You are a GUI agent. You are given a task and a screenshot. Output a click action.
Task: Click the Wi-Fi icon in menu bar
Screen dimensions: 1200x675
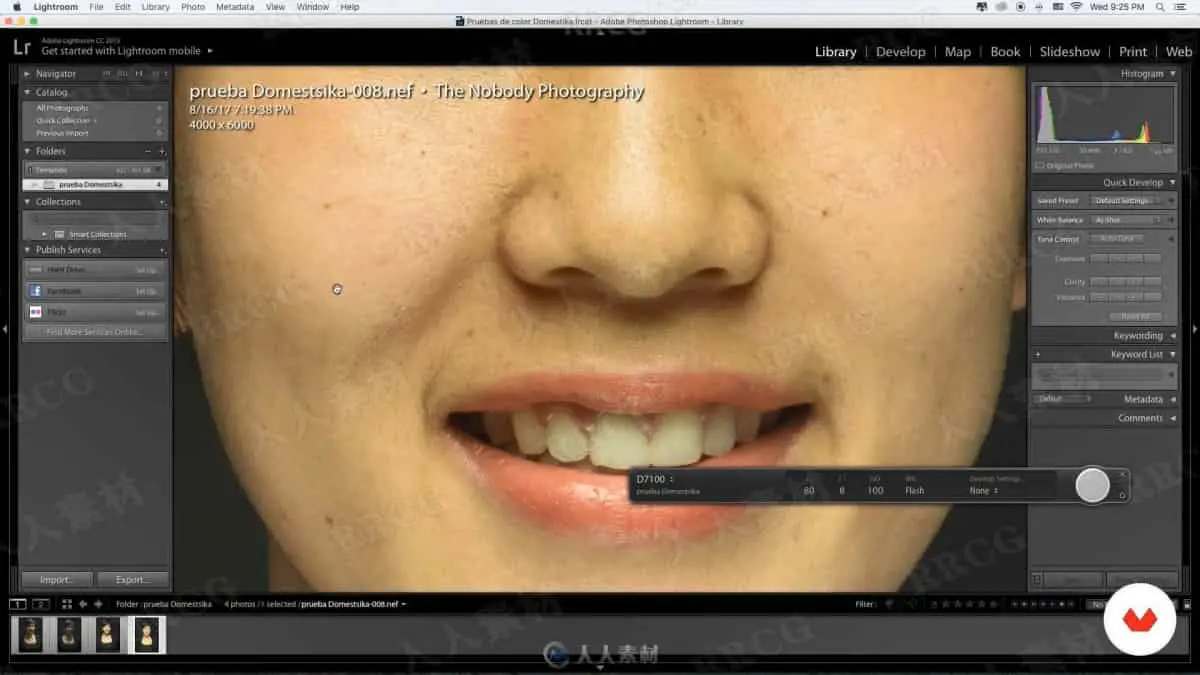coord(1076,7)
